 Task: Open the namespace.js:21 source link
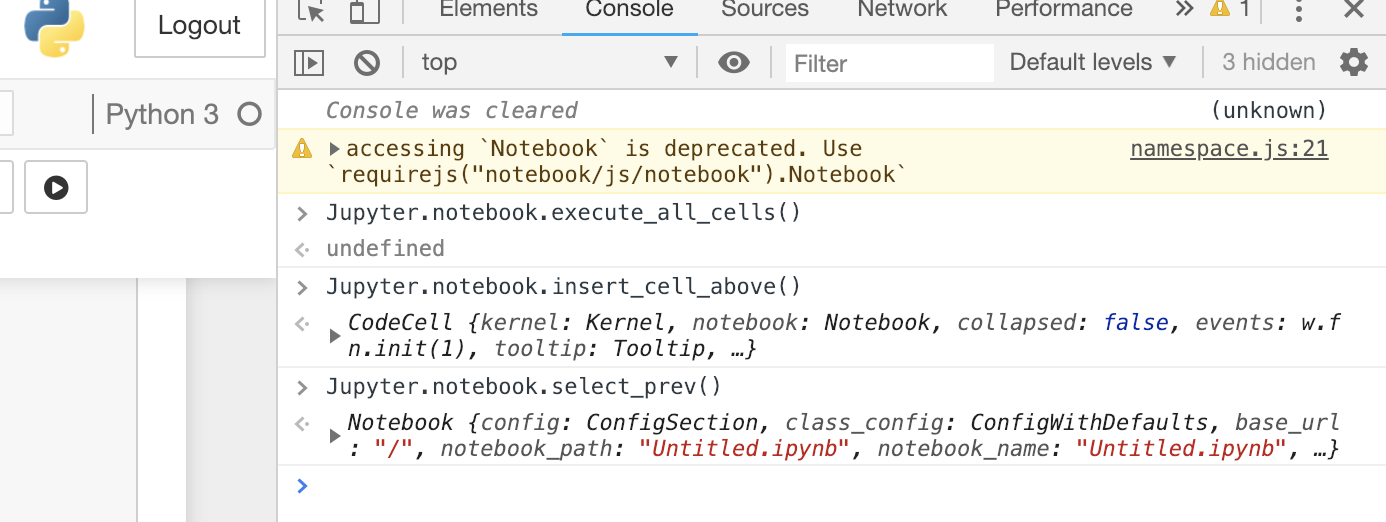pos(1229,149)
